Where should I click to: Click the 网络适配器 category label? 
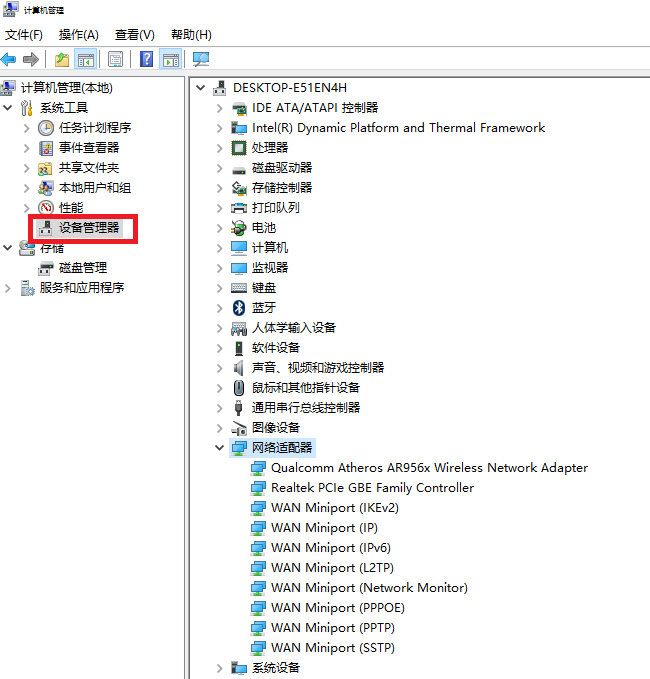(x=282, y=448)
